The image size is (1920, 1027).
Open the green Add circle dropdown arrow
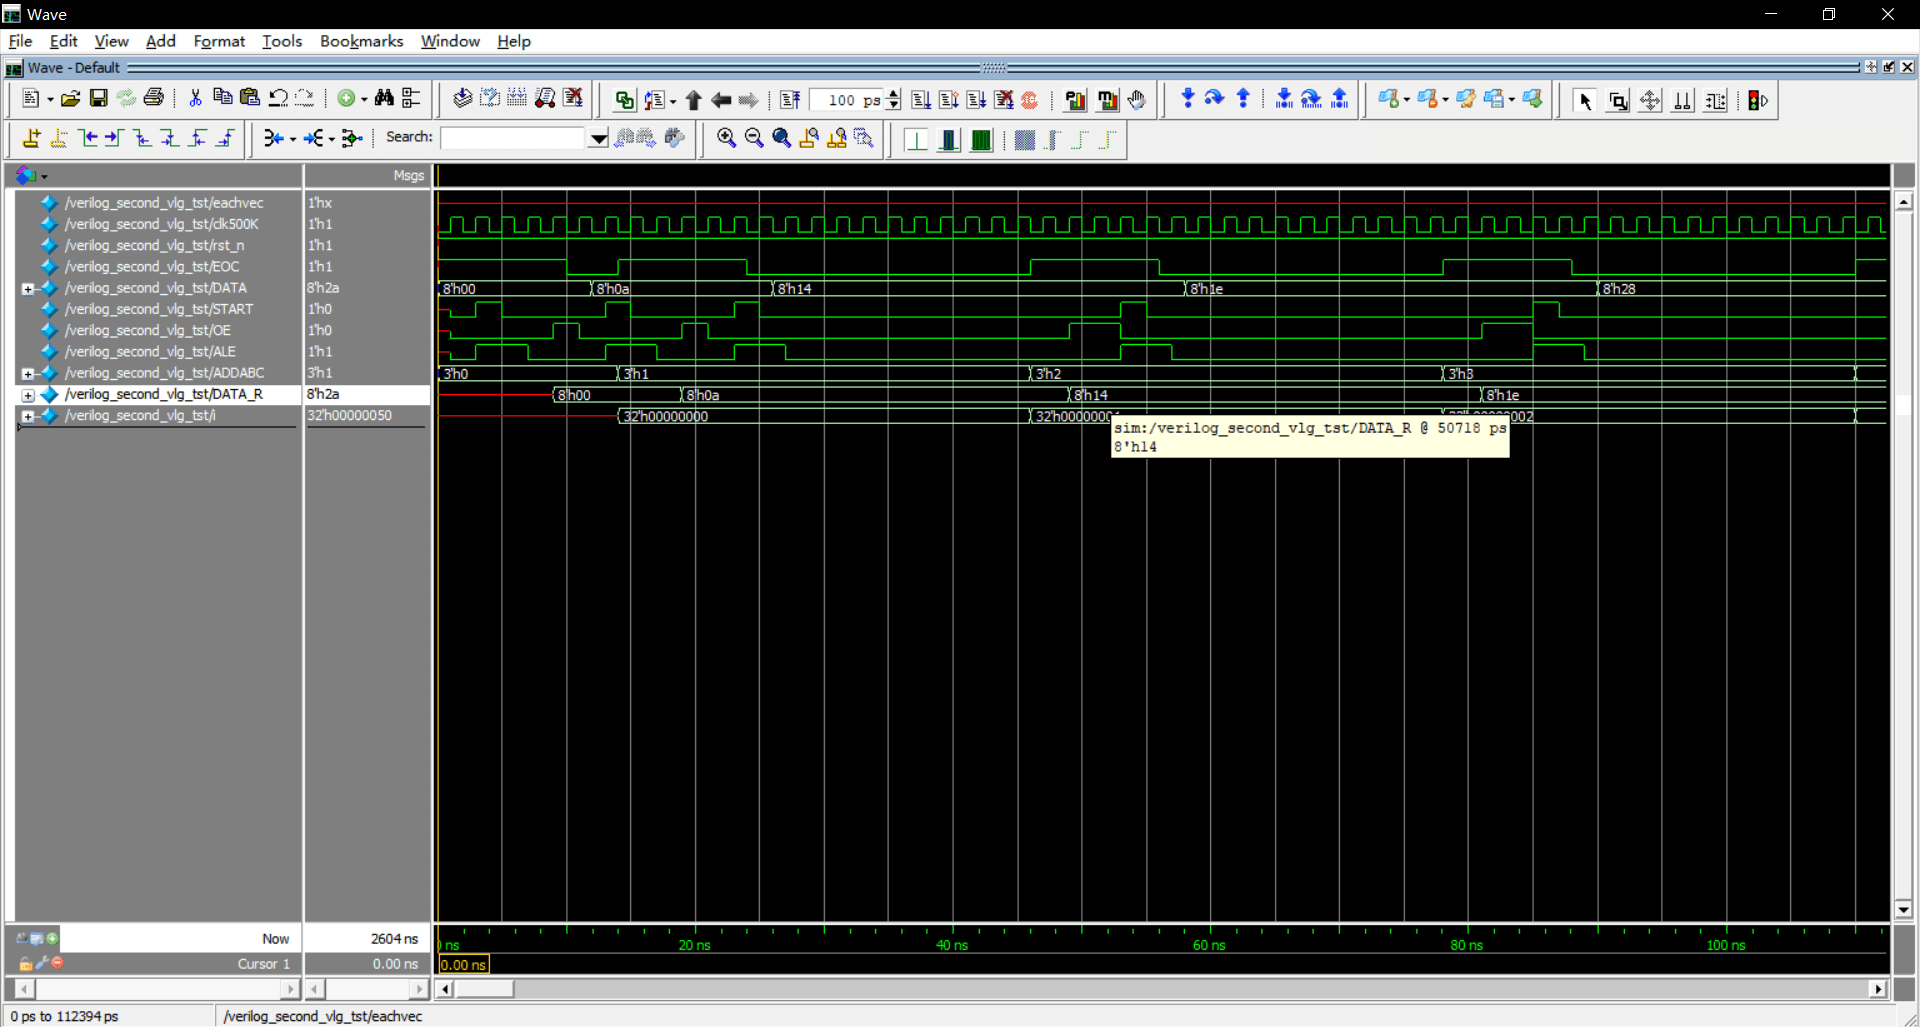tap(364, 99)
